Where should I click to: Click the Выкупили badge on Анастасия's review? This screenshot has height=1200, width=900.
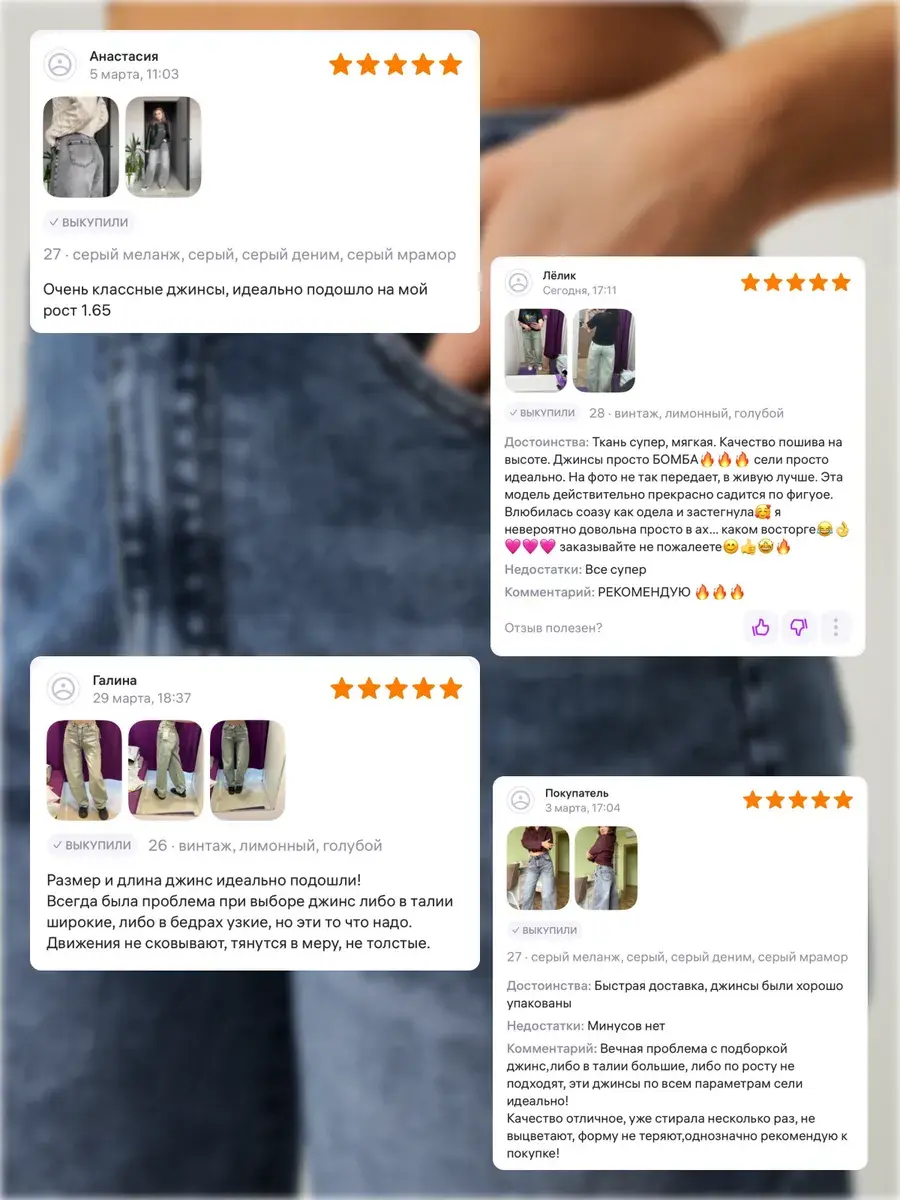click(90, 222)
